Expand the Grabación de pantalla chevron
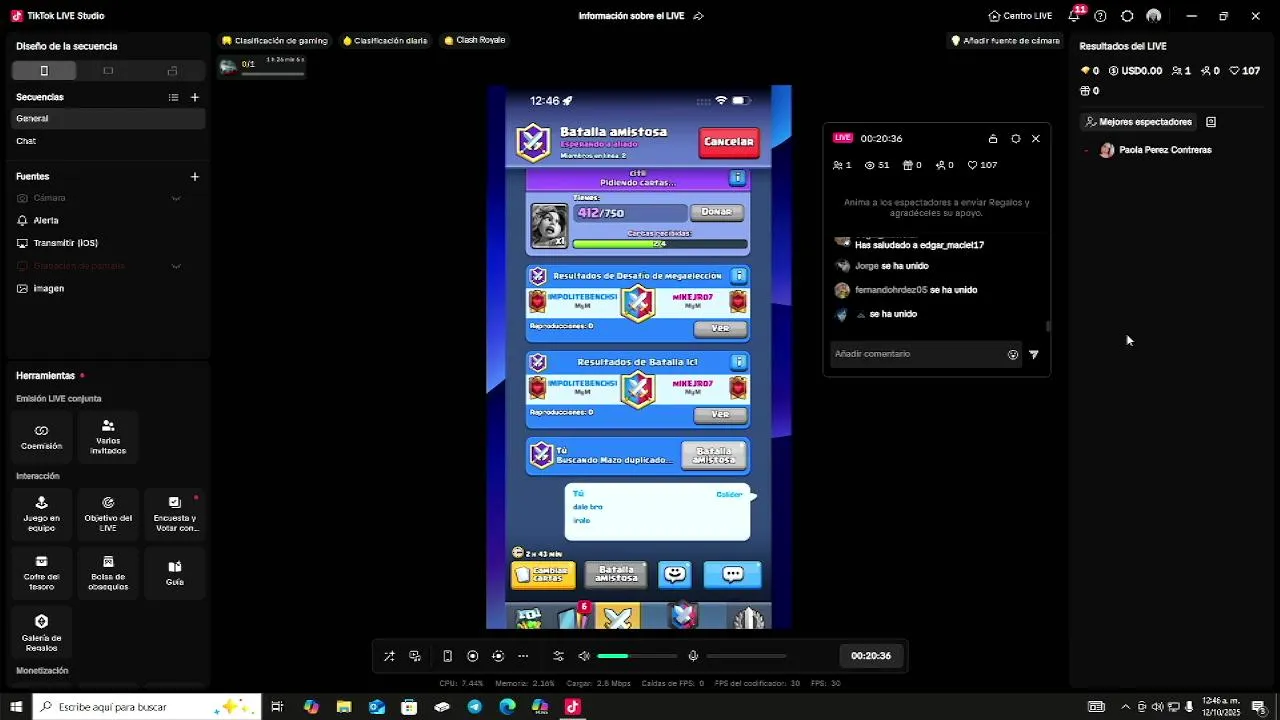The height and width of the screenshot is (720, 1280). [x=176, y=266]
